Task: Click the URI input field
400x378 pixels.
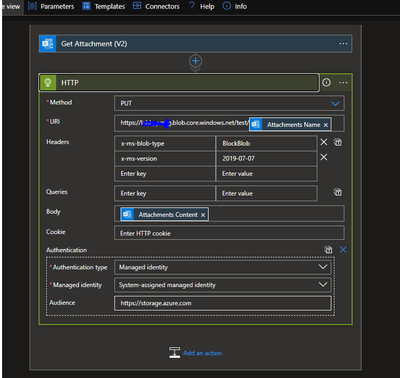Action: click(x=229, y=123)
